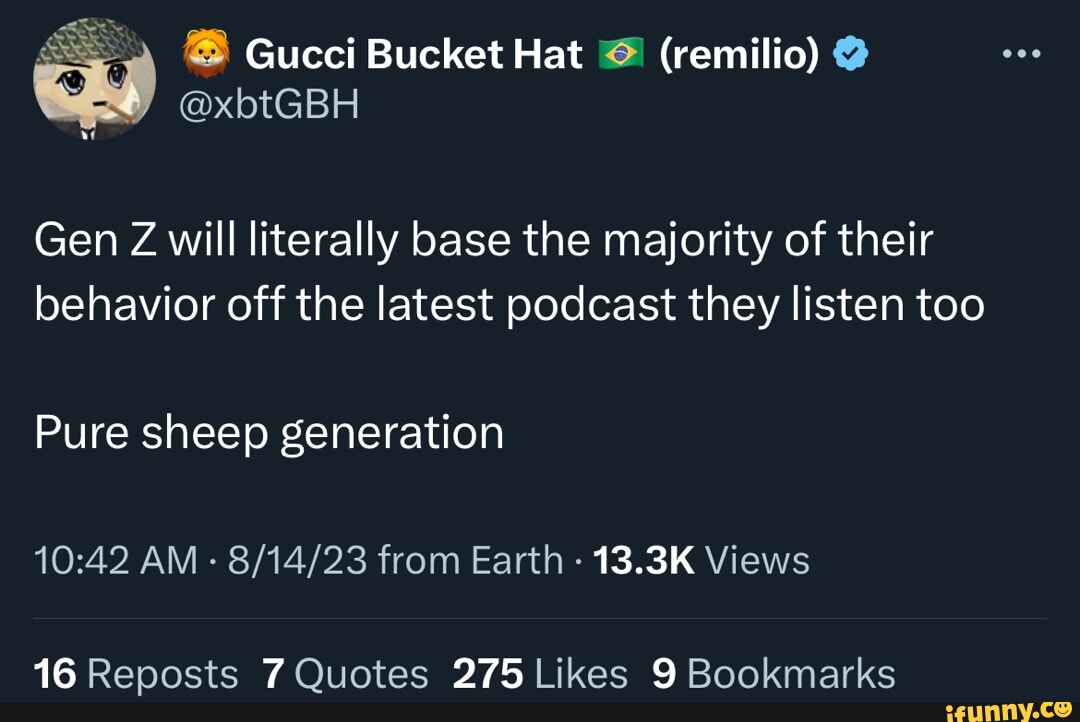Click the blue verified checkmark badge
Screen dimensions: 1080x722
coord(849,52)
